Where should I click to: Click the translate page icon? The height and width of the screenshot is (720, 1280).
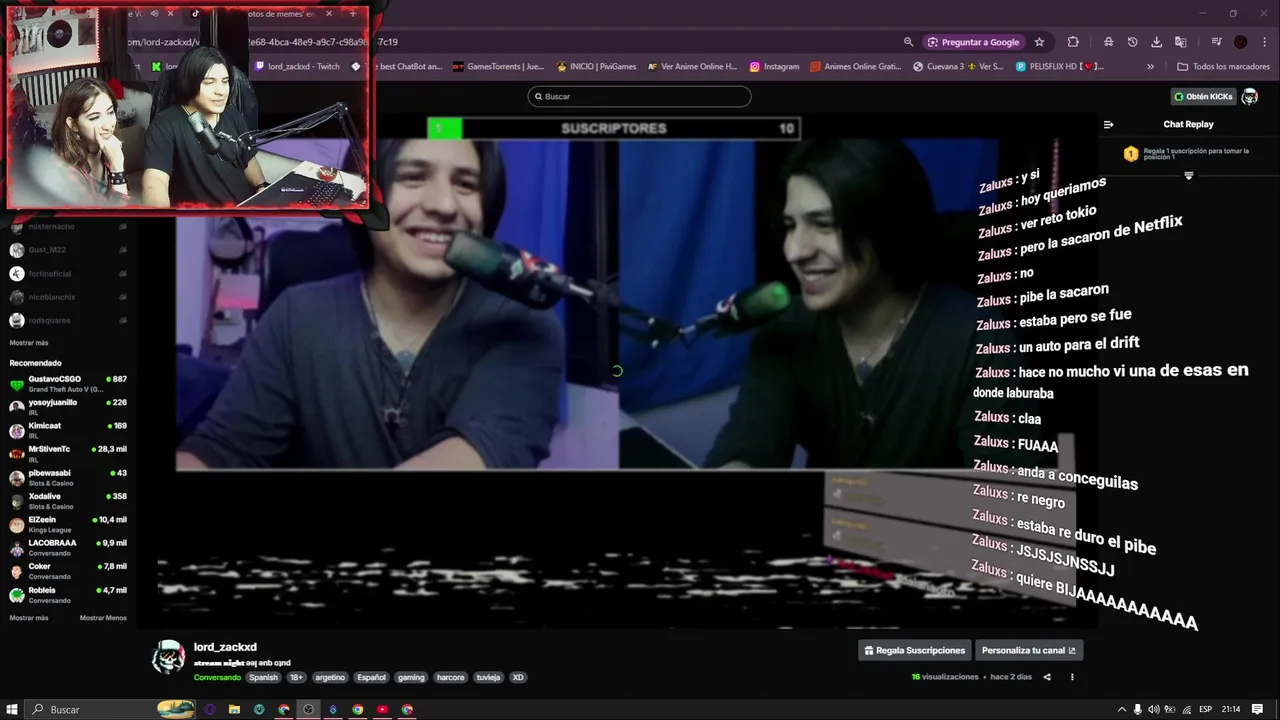point(1180,42)
